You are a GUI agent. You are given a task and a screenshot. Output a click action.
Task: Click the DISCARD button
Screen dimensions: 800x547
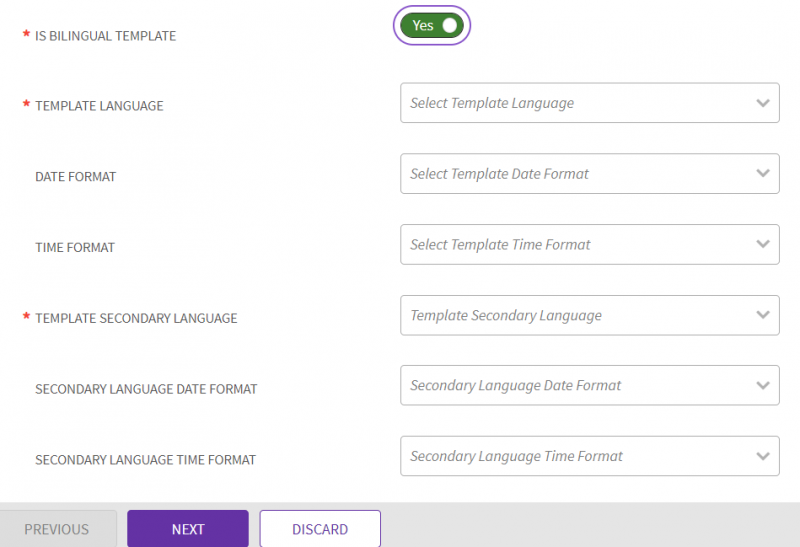coord(320,529)
